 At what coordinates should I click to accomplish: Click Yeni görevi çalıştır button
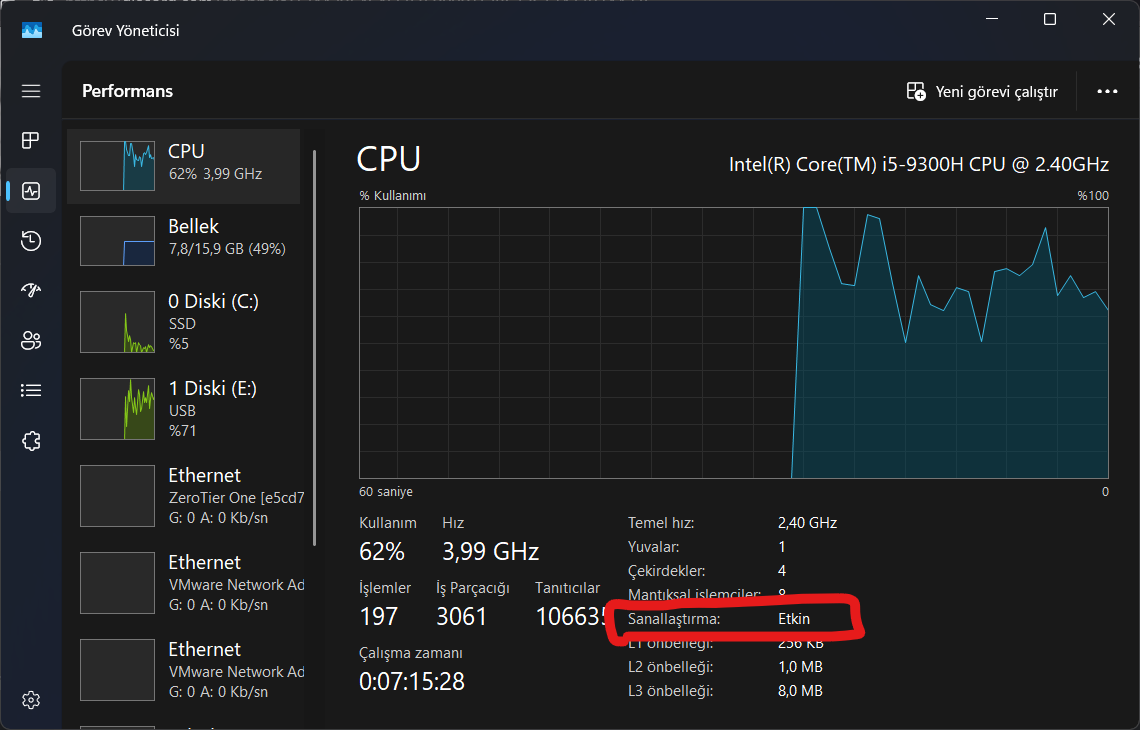coord(982,92)
